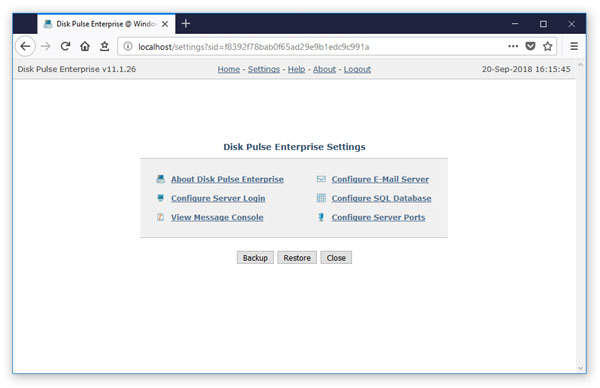600x388 pixels.
Task: Open the browser home page icon
Action: (x=85, y=46)
